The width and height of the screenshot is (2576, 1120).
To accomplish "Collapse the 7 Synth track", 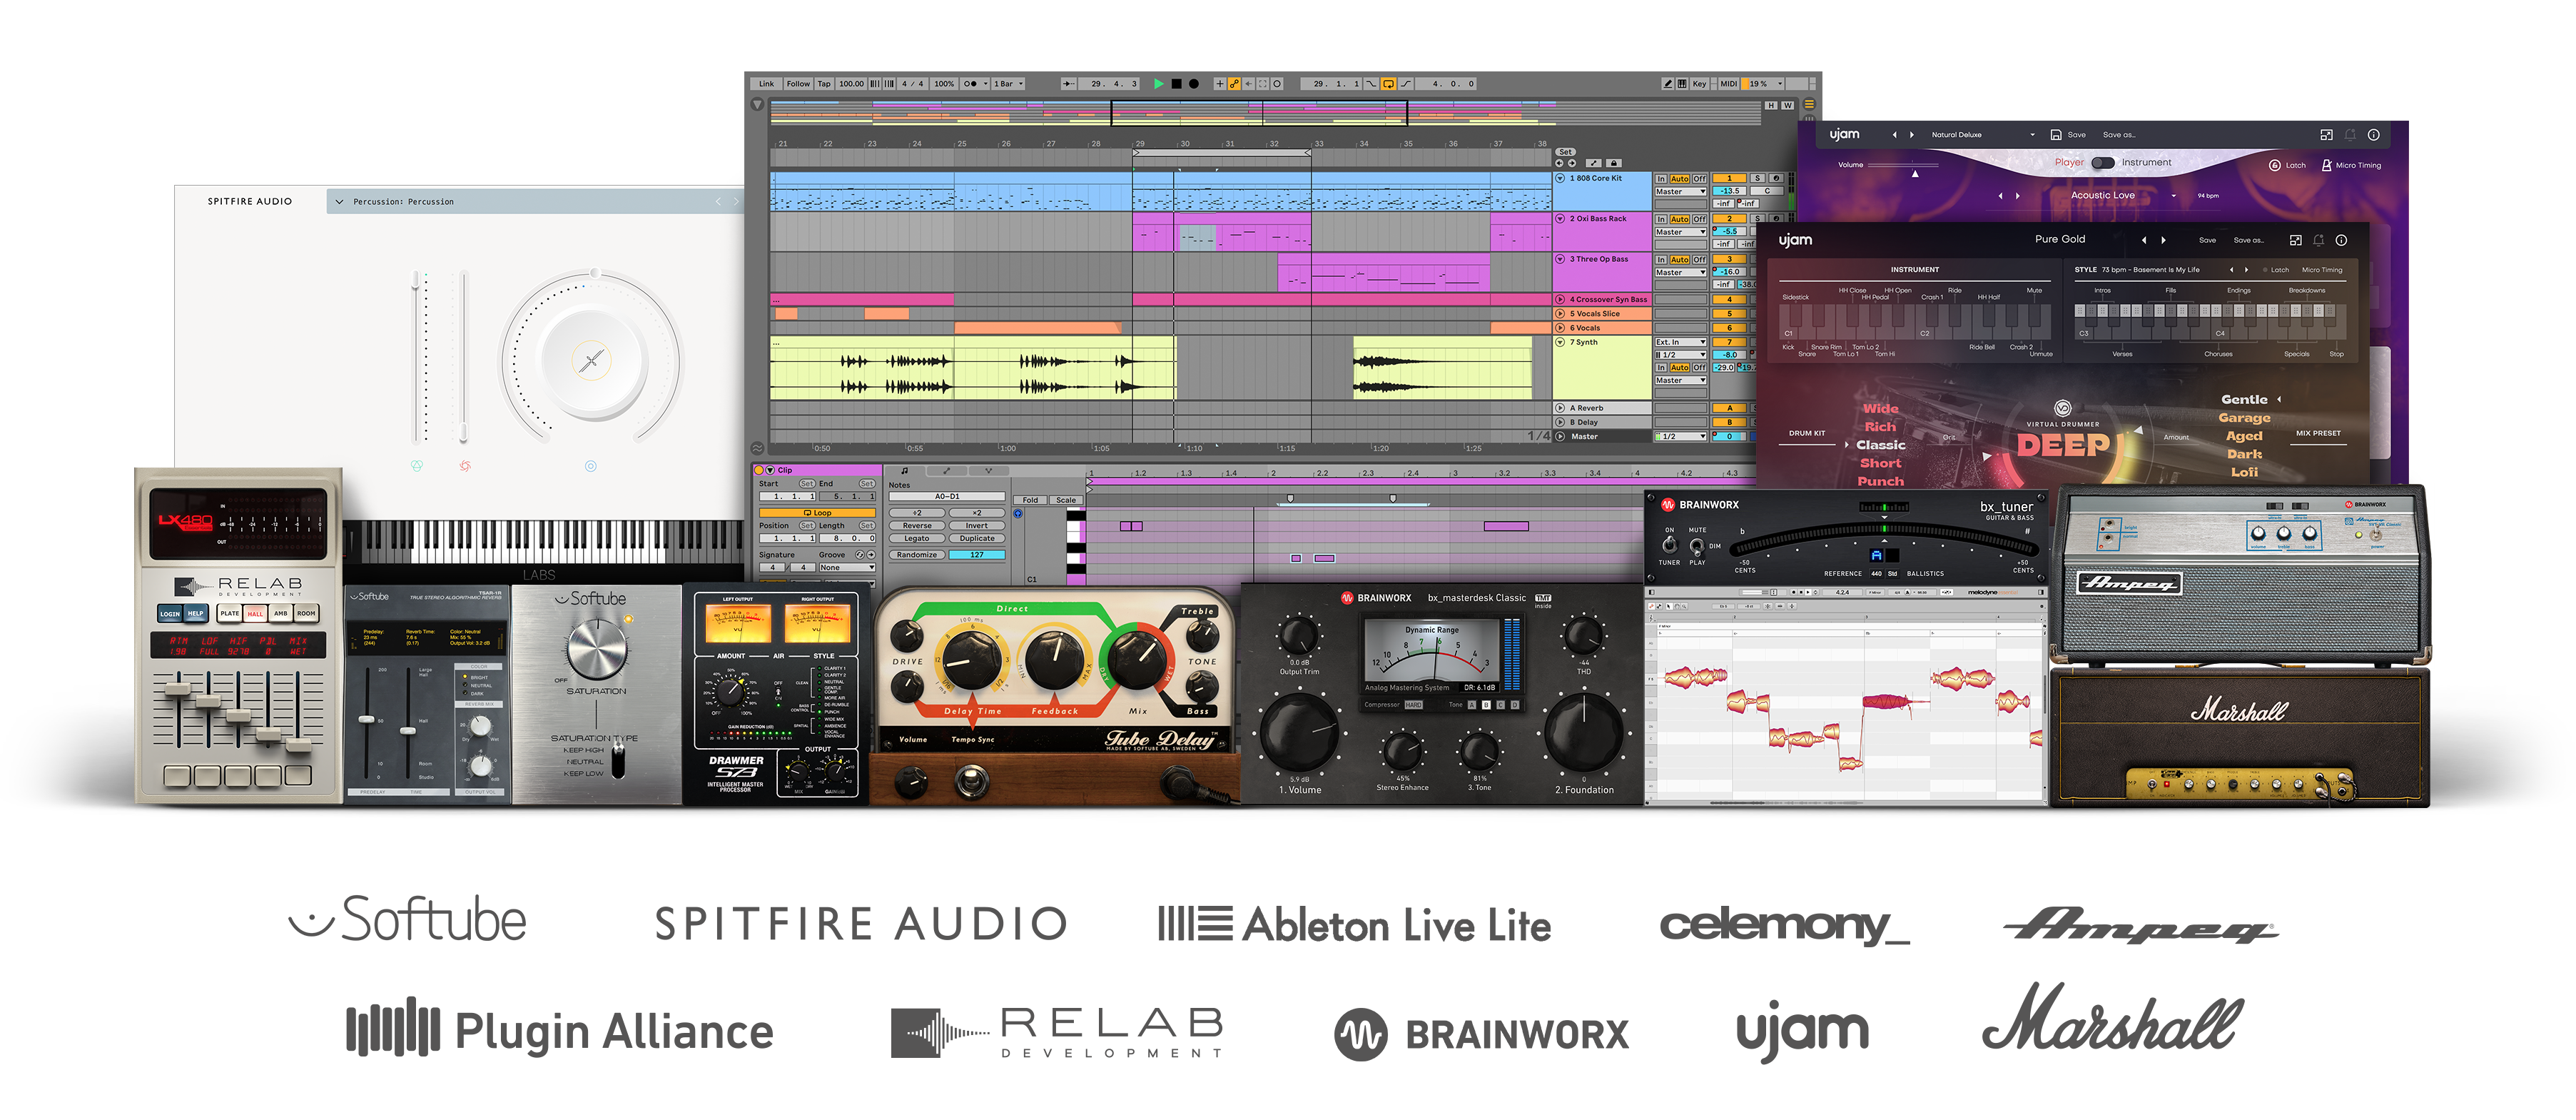I will click(1560, 342).
